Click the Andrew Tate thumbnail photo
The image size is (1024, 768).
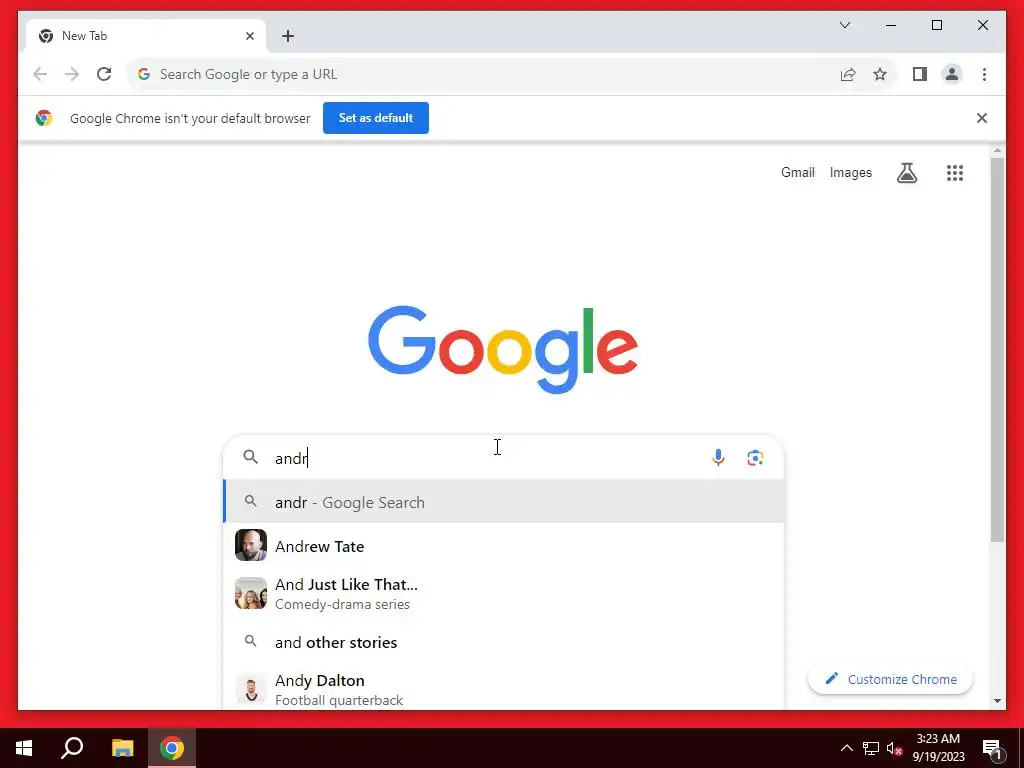click(251, 545)
